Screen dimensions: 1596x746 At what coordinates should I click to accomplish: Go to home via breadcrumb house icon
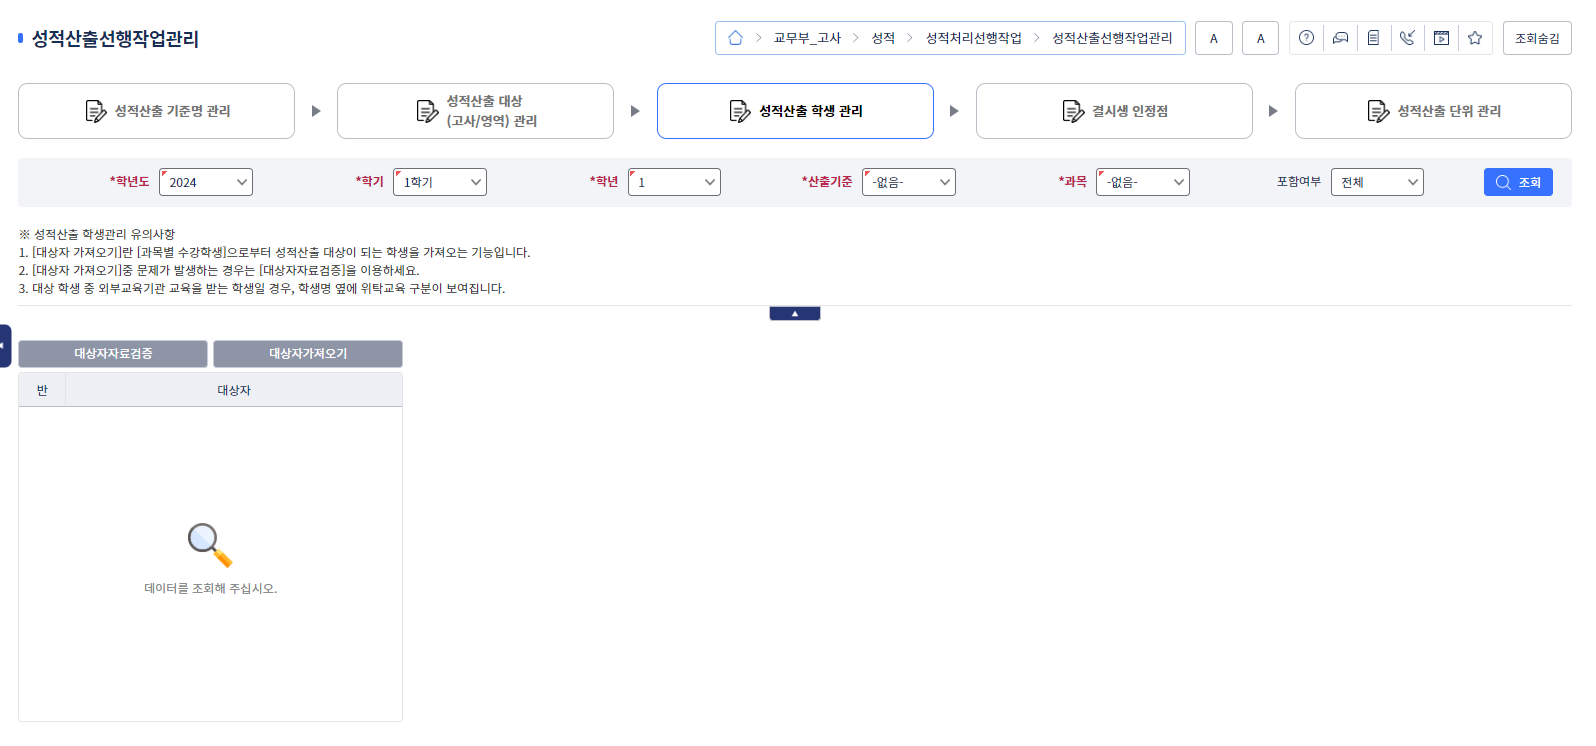(x=735, y=38)
